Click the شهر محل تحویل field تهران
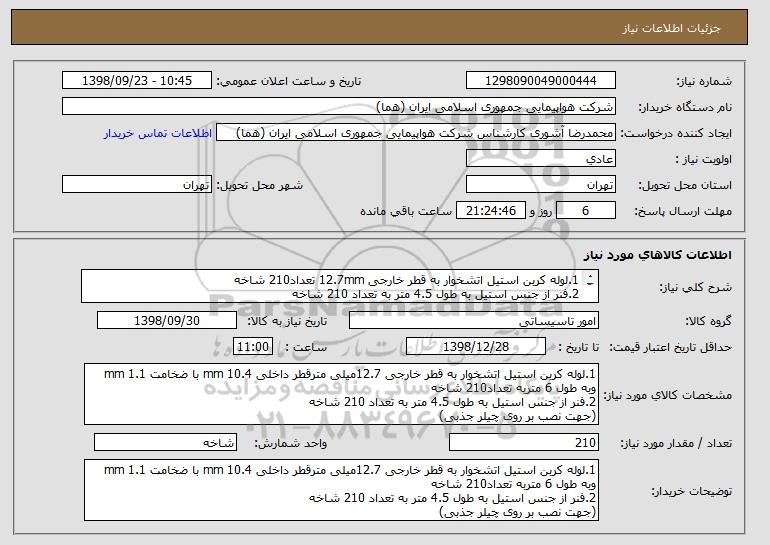Viewport: 770px width, 545px height. (137, 185)
